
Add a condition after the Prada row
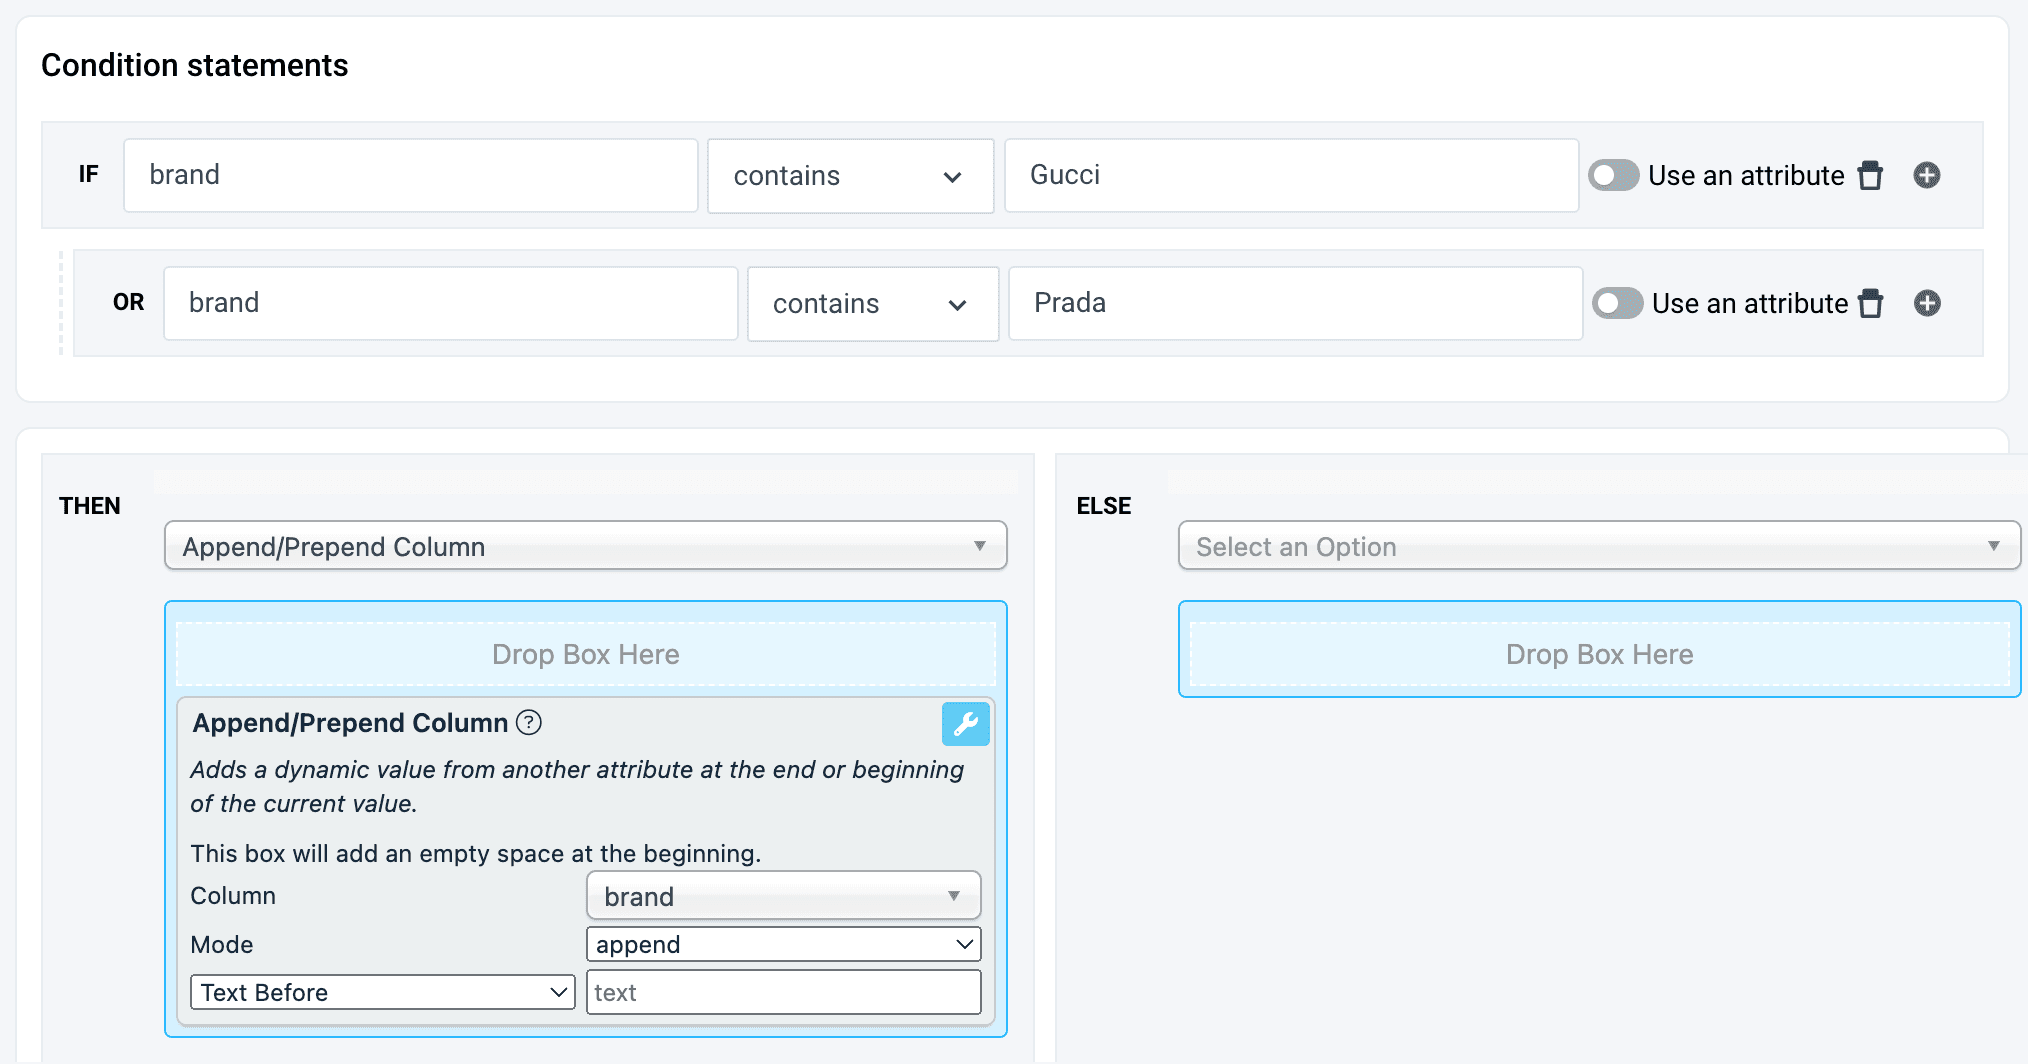[x=1927, y=304]
